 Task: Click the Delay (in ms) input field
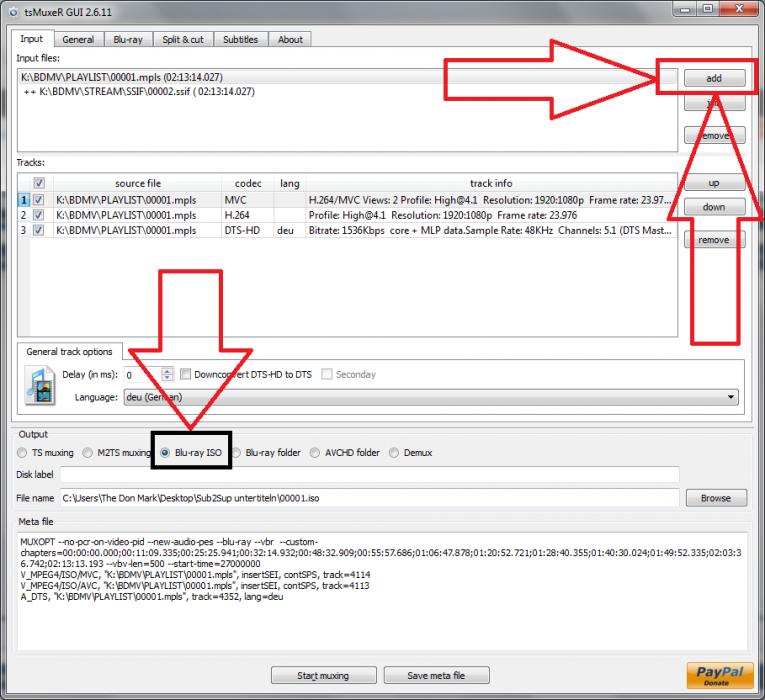[142, 375]
